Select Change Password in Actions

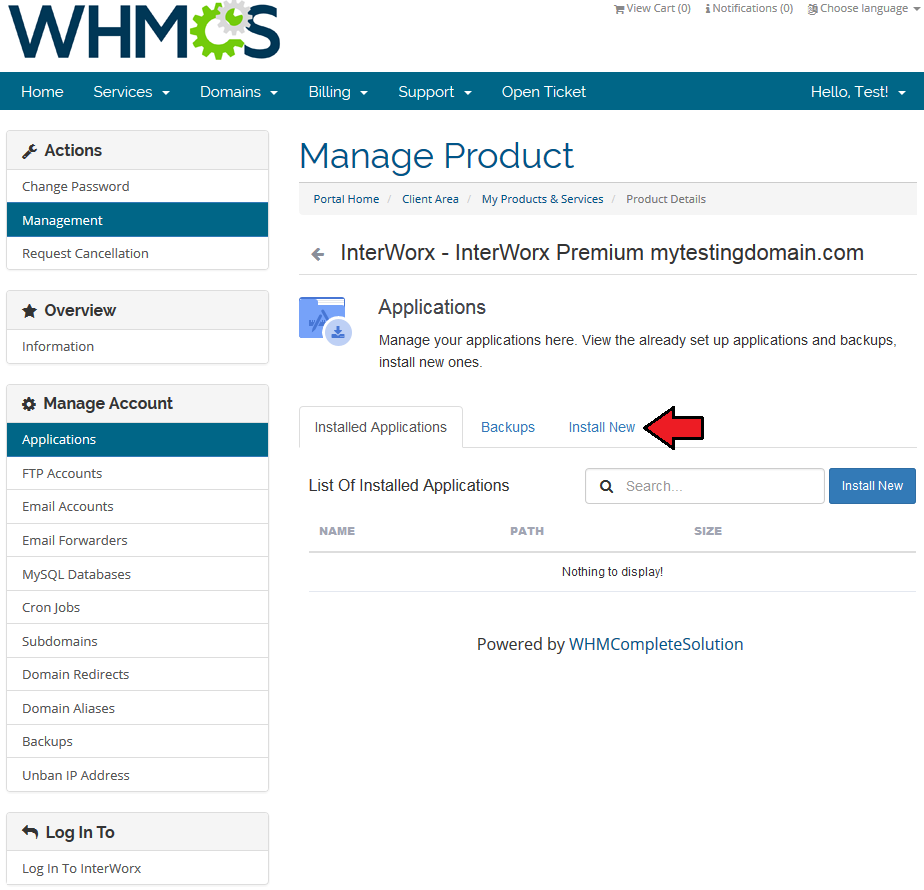coord(137,187)
